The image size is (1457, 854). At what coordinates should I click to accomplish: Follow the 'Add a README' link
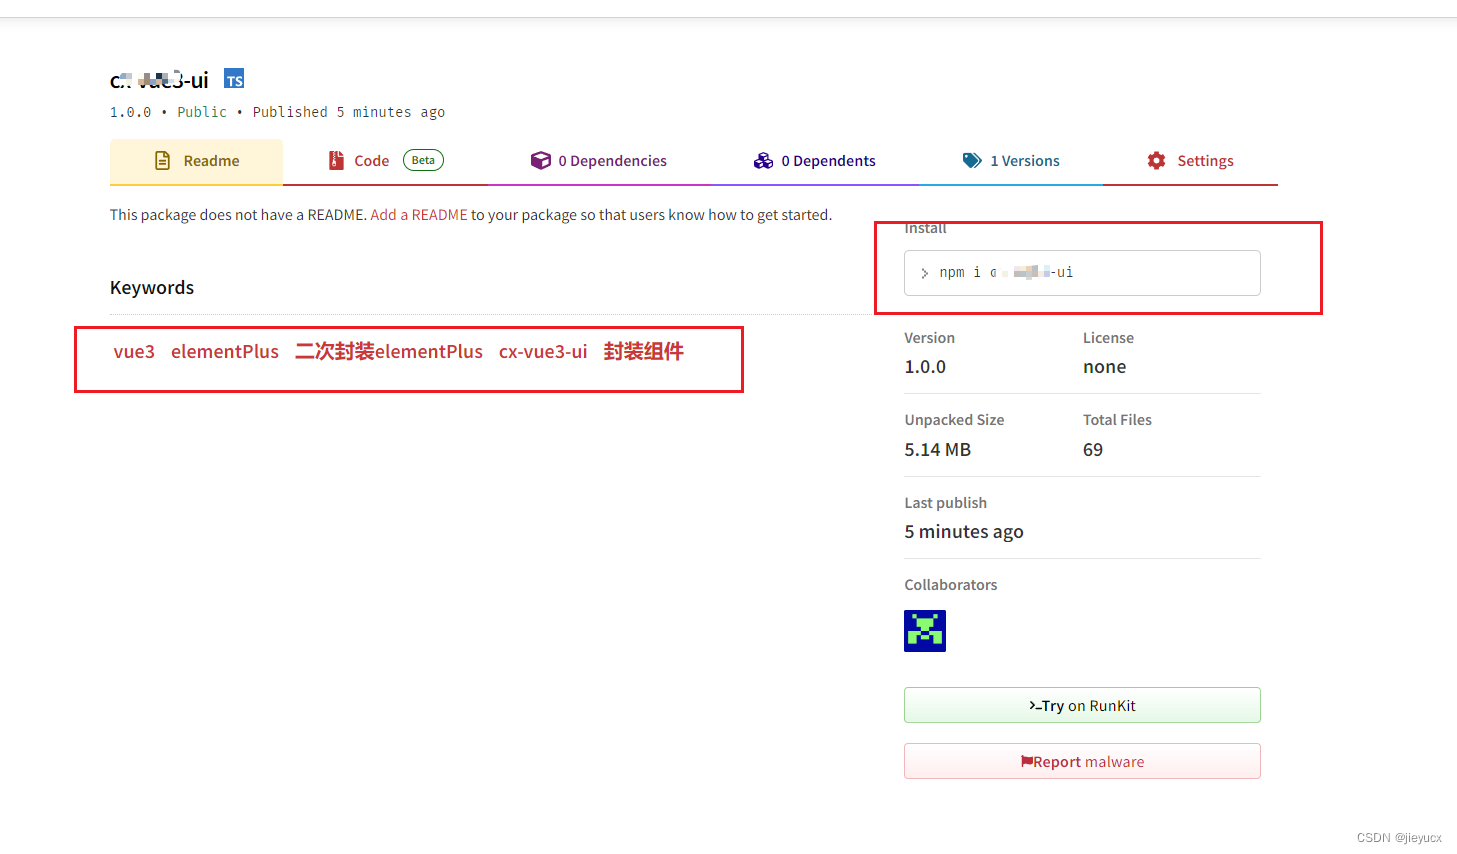pos(419,215)
